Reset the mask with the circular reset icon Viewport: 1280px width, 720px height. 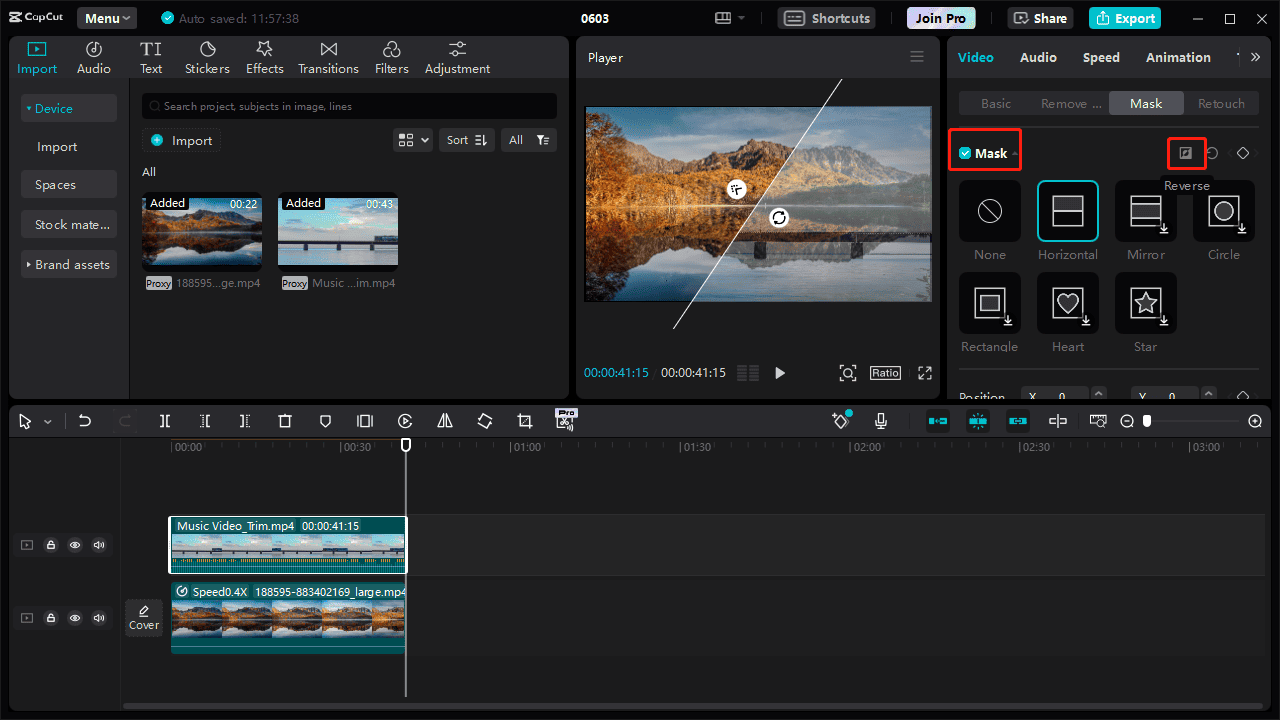coord(1212,153)
